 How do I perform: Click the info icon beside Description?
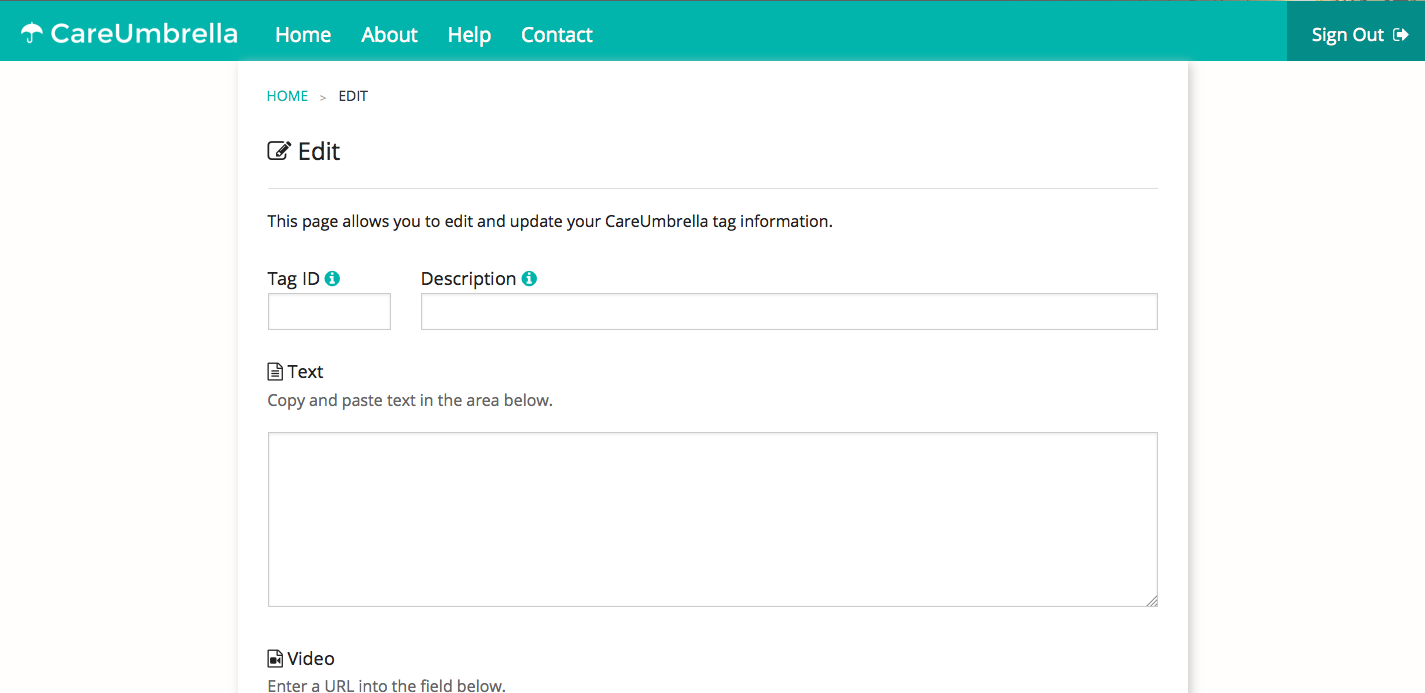pos(529,279)
